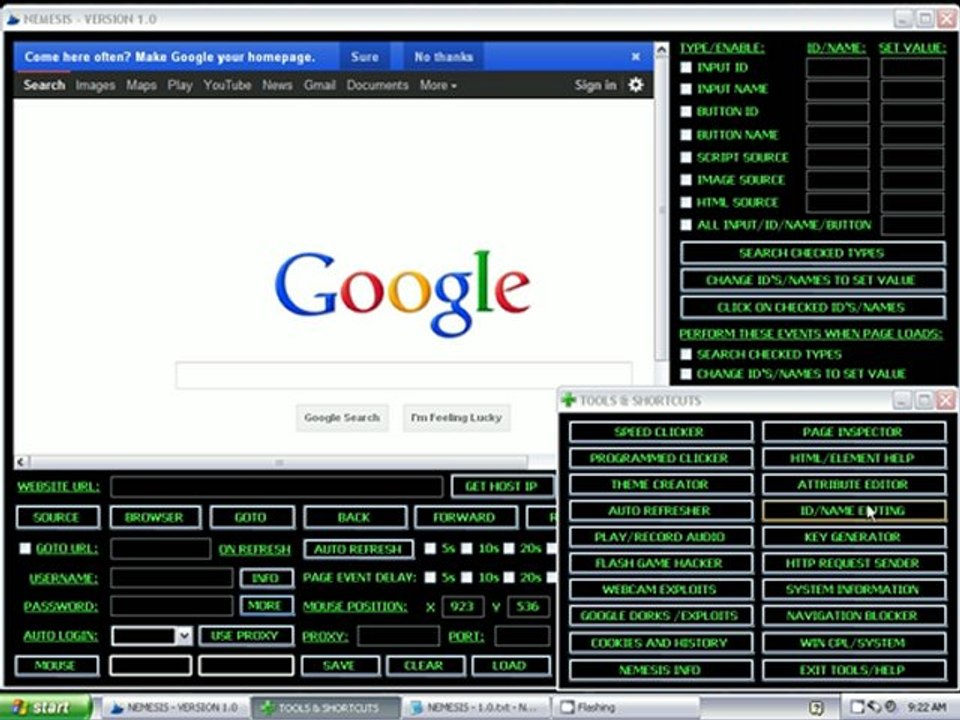The width and height of the screenshot is (960, 720).
Task: Click Sure on homepage prompt
Action: (x=365, y=57)
